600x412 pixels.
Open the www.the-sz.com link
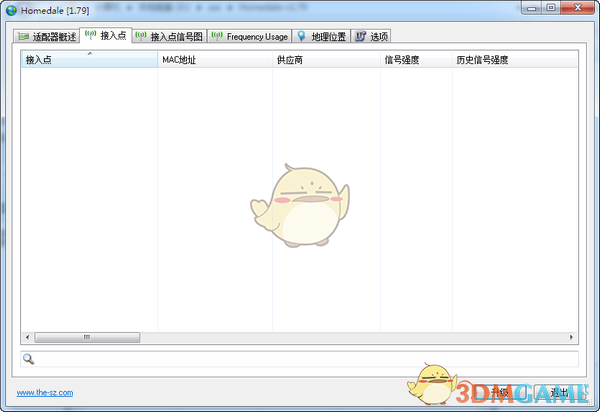coord(44,393)
